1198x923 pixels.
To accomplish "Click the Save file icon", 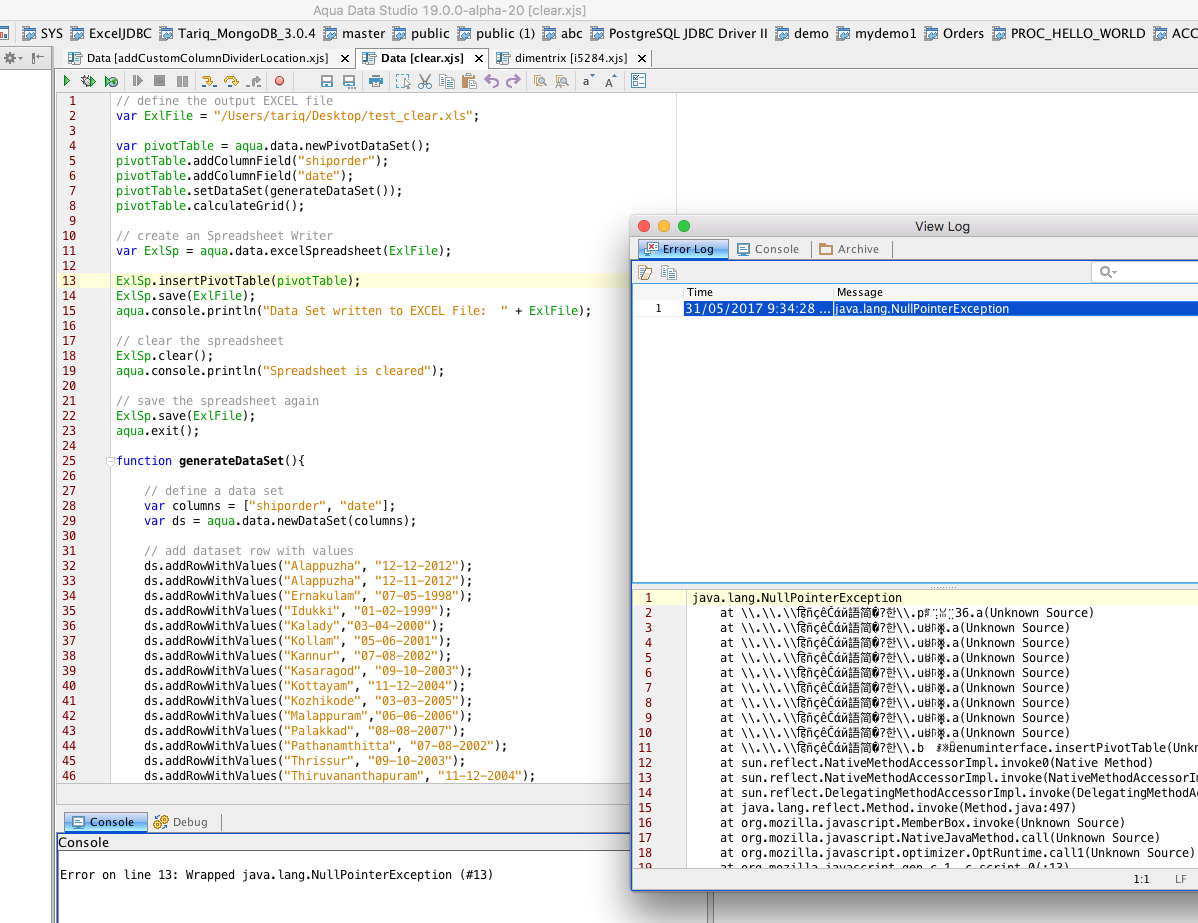I will [x=327, y=81].
